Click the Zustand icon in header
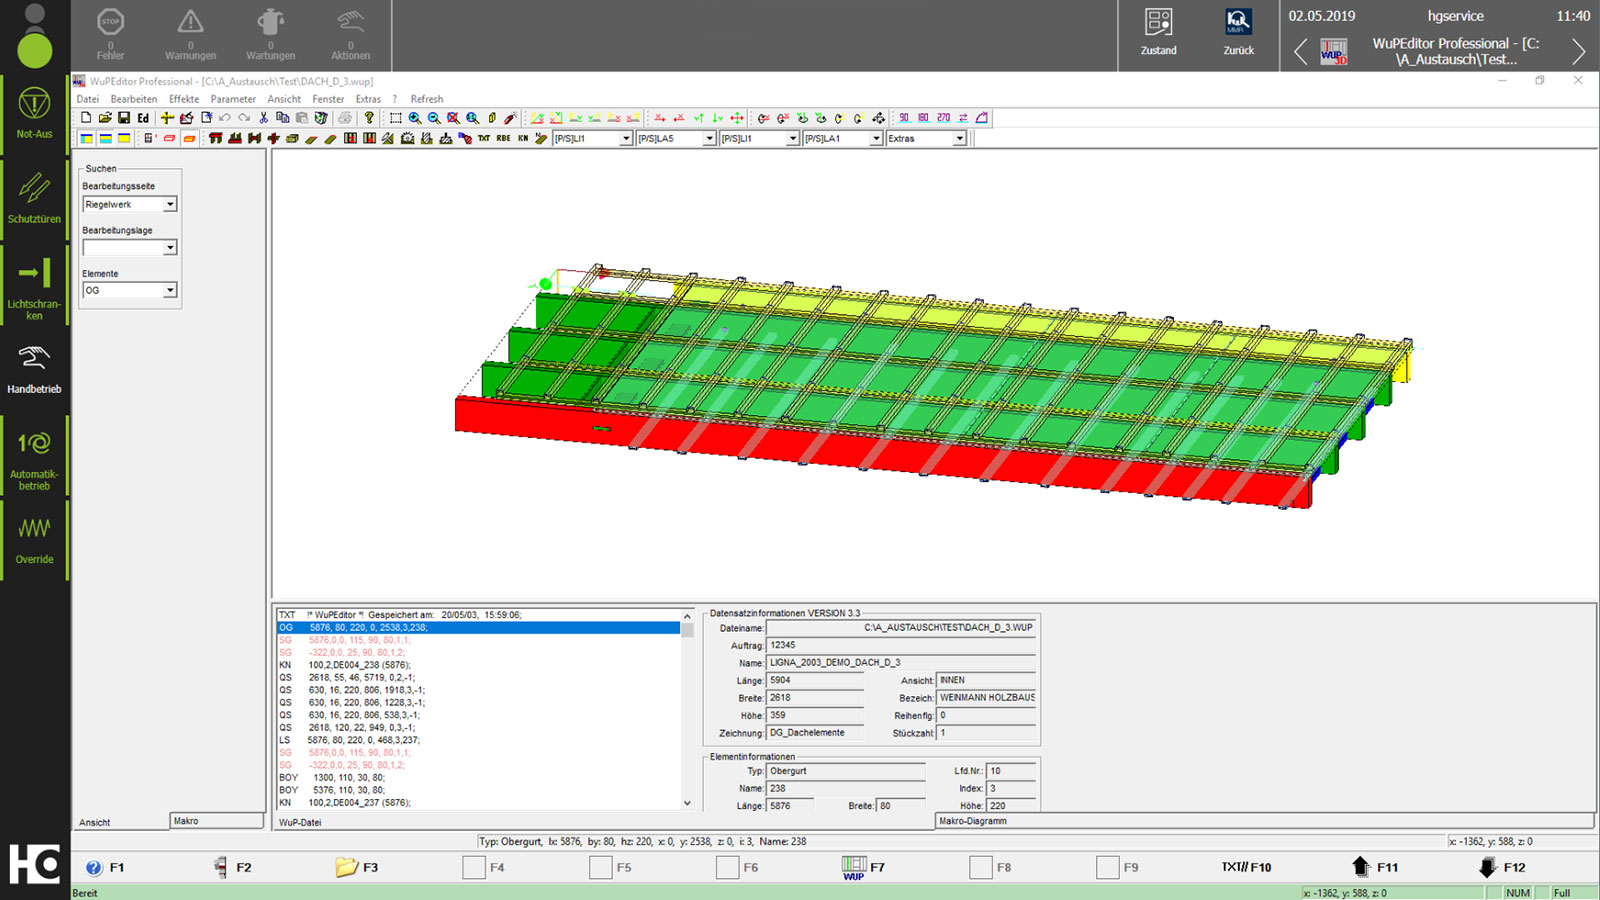Viewport: 1600px width, 900px height. [x=1158, y=31]
